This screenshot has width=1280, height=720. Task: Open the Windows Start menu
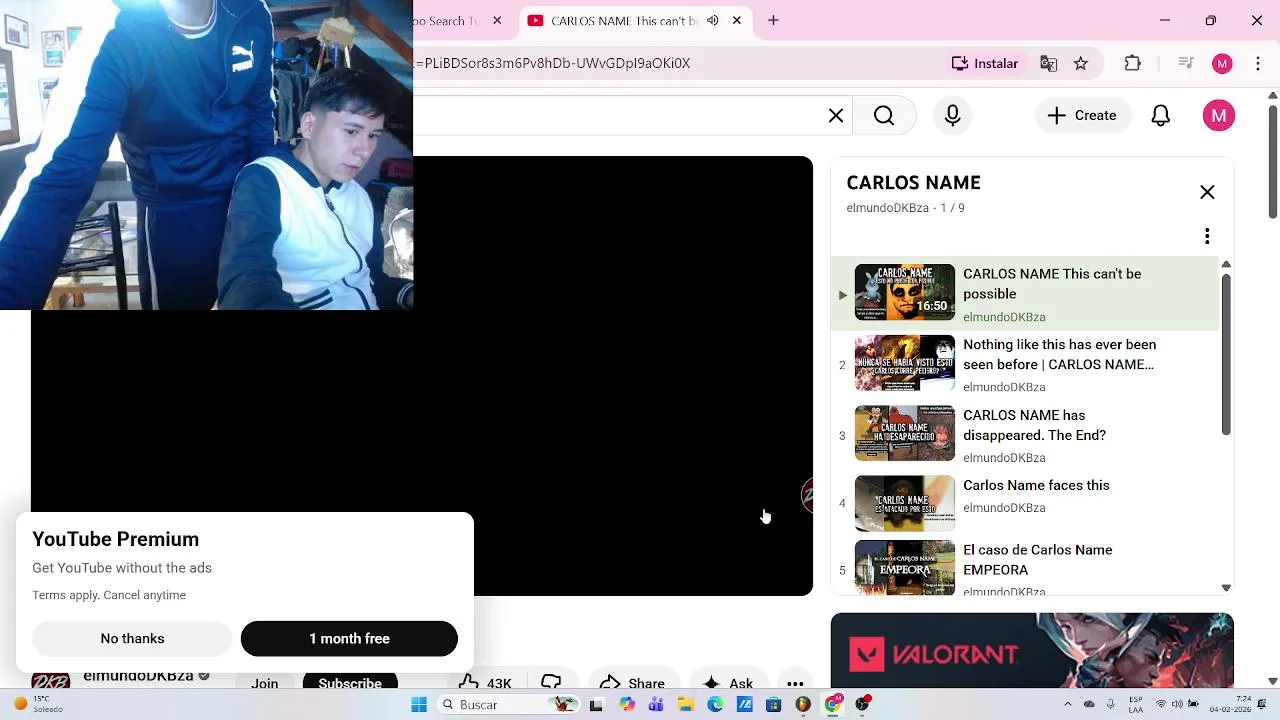point(419,705)
